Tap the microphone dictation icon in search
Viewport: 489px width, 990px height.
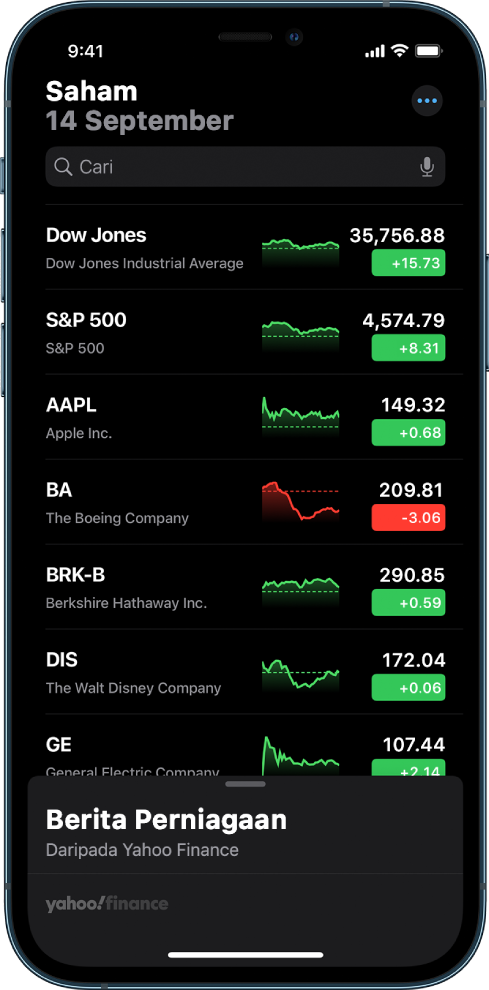pyautogui.click(x=427, y=167)
